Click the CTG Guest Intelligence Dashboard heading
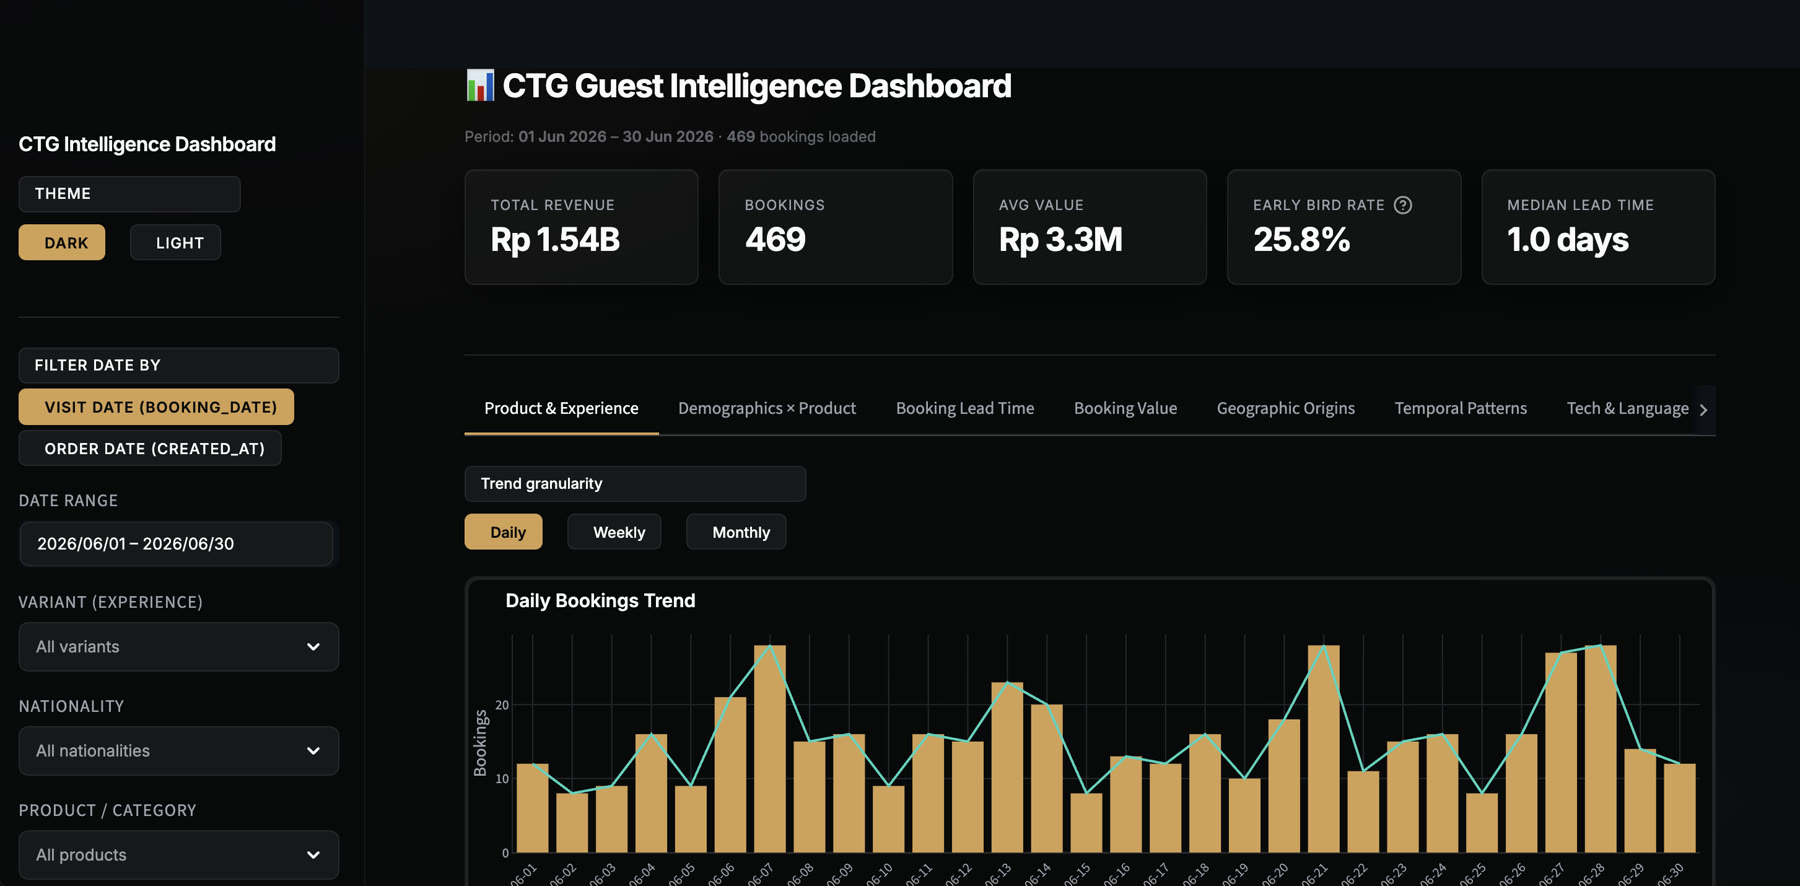Viewport: 1800px width, 886px height. click(757, 86)
